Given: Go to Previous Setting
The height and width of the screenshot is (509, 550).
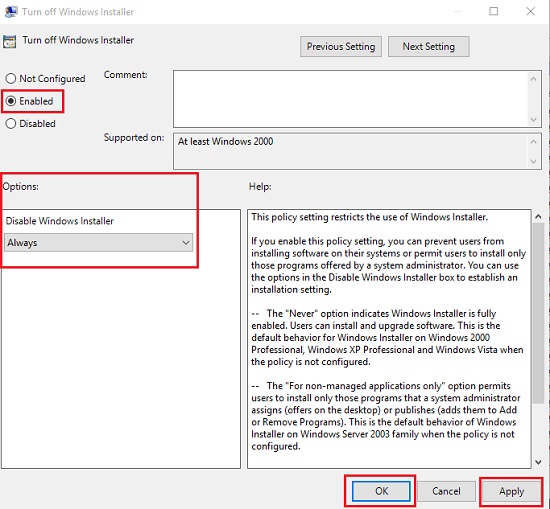Looking at the screenshot, I should click(341, 47).
